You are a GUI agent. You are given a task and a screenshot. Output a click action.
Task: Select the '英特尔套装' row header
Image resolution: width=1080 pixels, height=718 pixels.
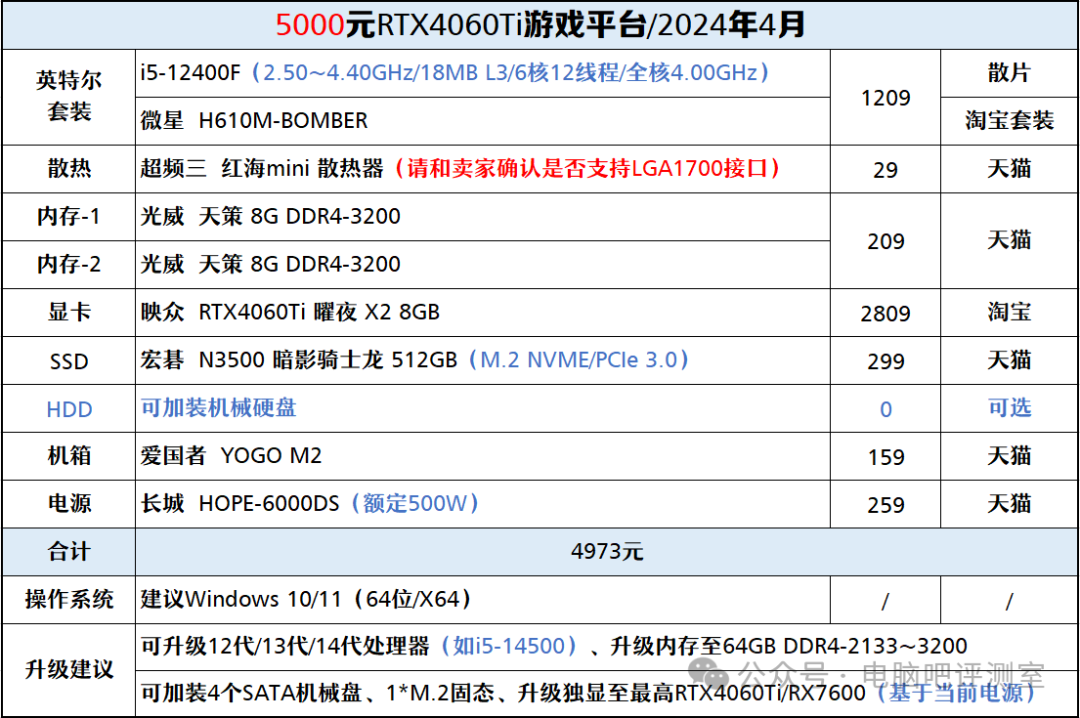click(x=69, y=96)
